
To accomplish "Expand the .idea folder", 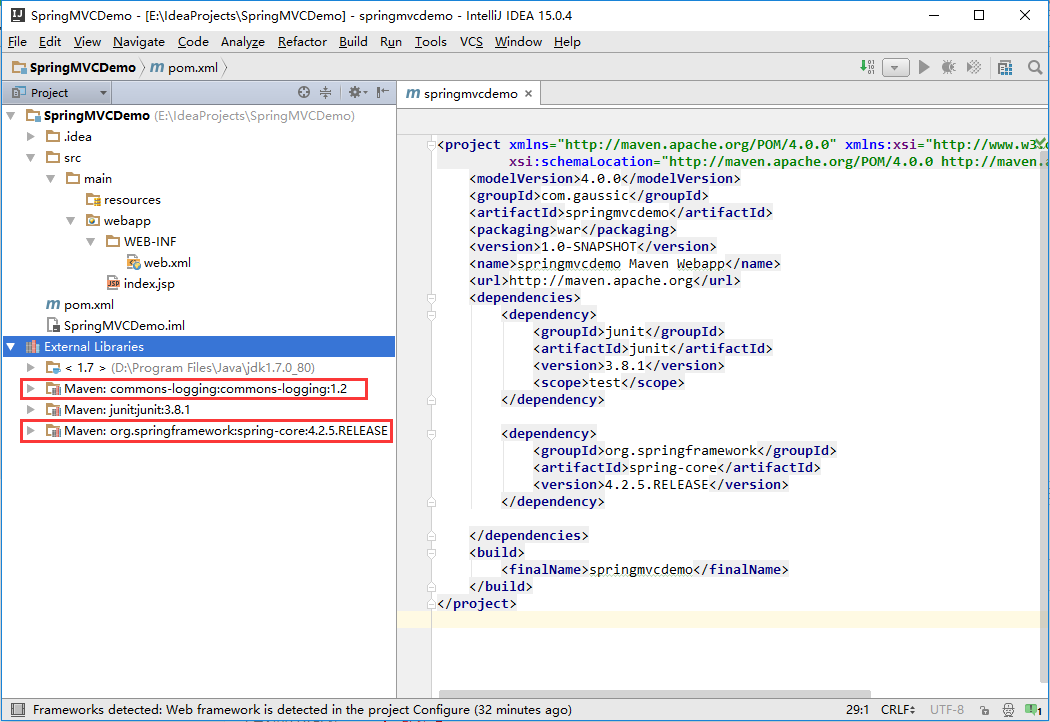I will (31, 137).
